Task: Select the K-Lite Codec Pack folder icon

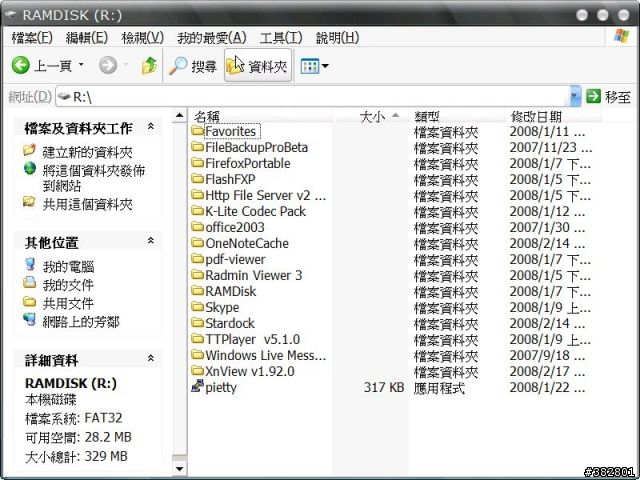Action: click(x=198, y=211)
